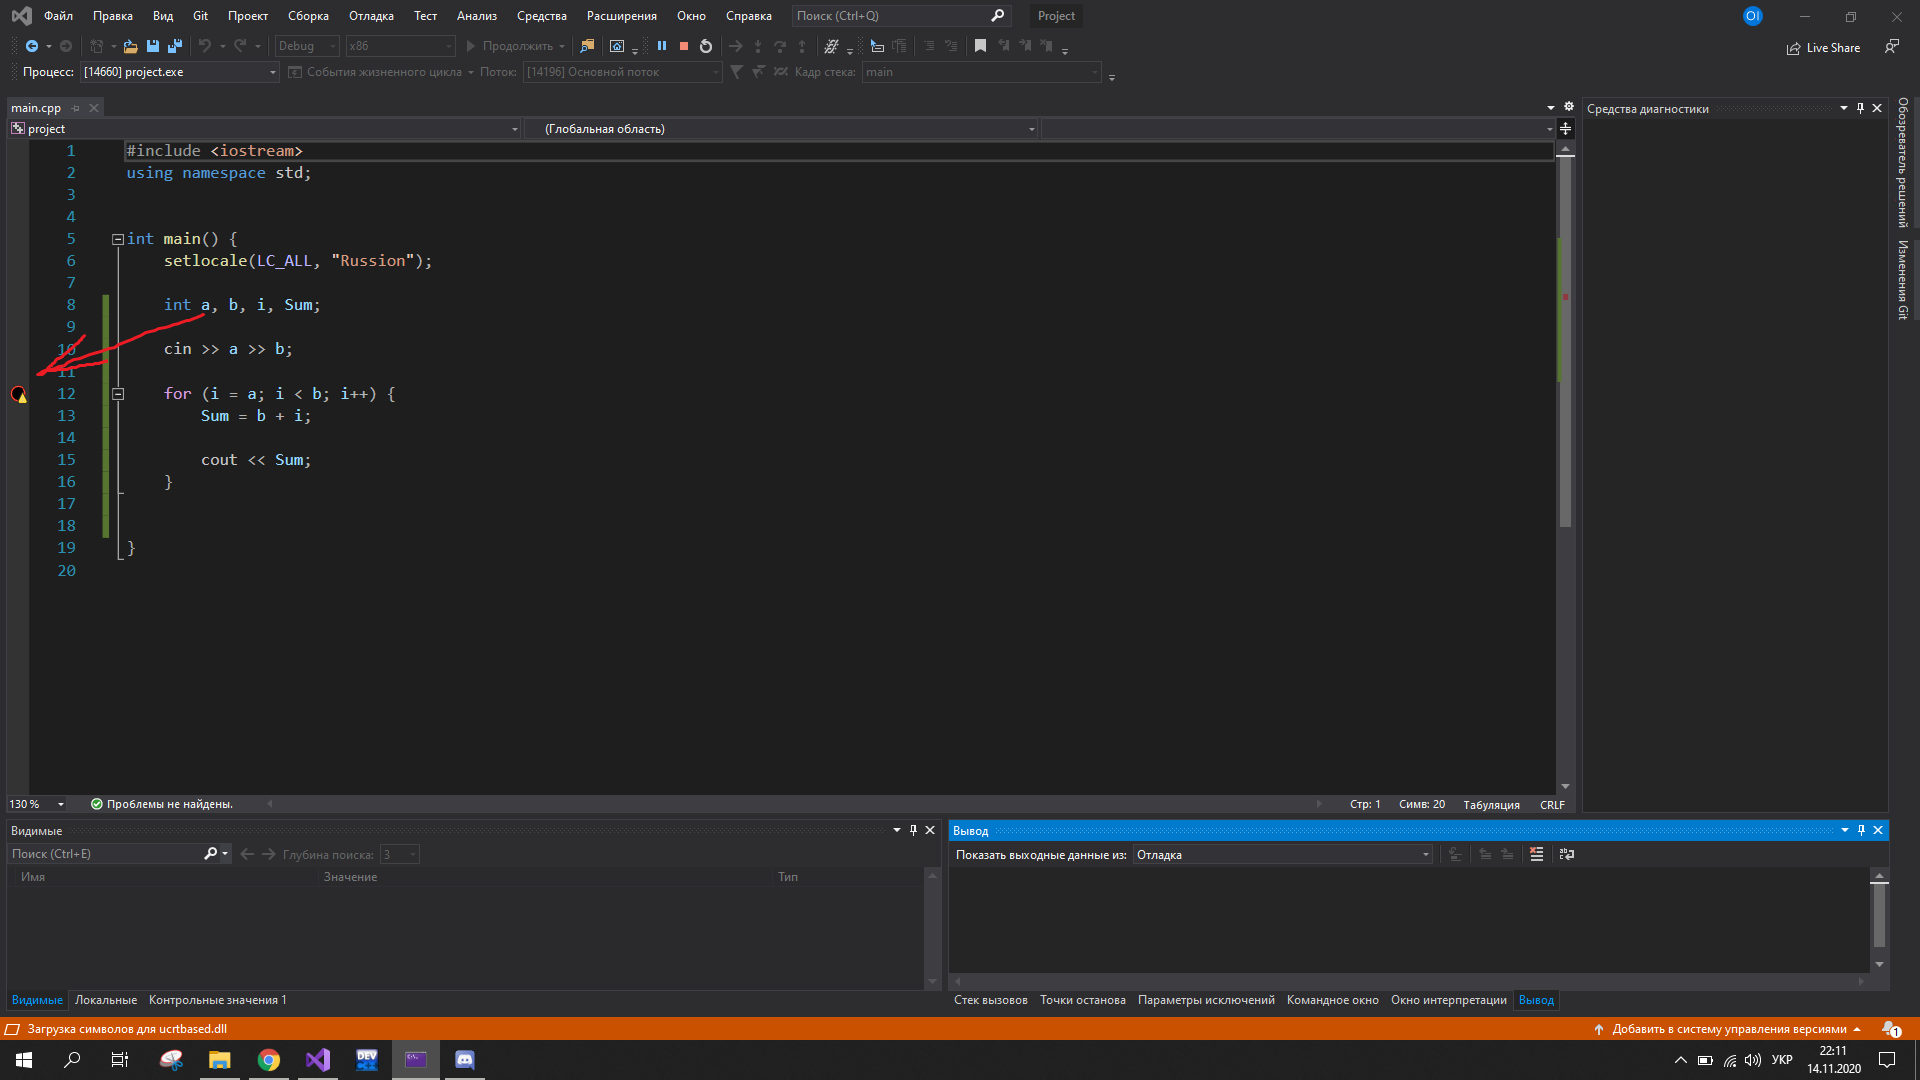
Task: Open the Файл menu
Action: (58, 16)
